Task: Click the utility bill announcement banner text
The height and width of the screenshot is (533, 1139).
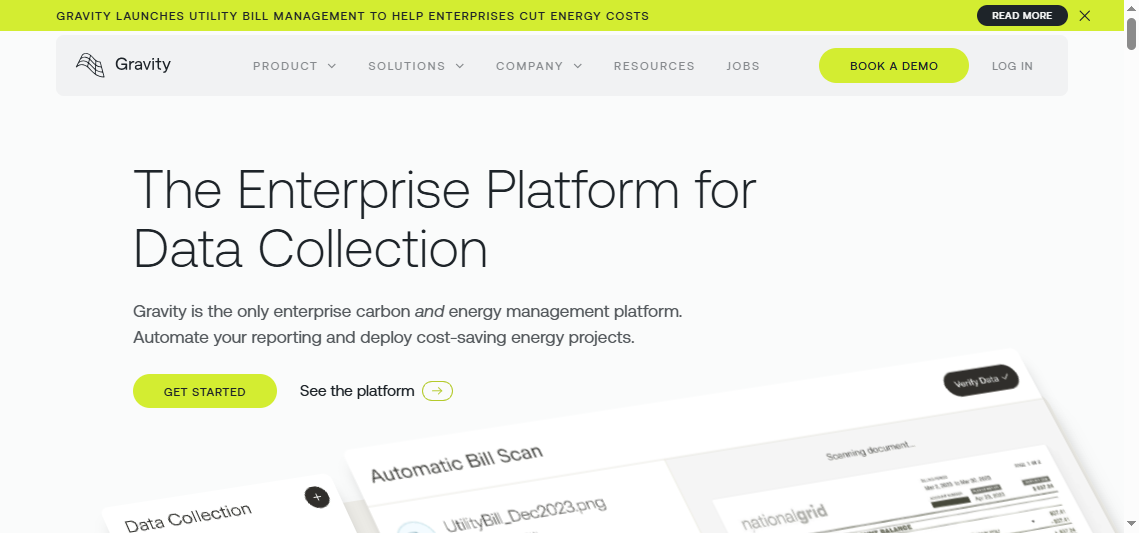Action: pos(352,16)
